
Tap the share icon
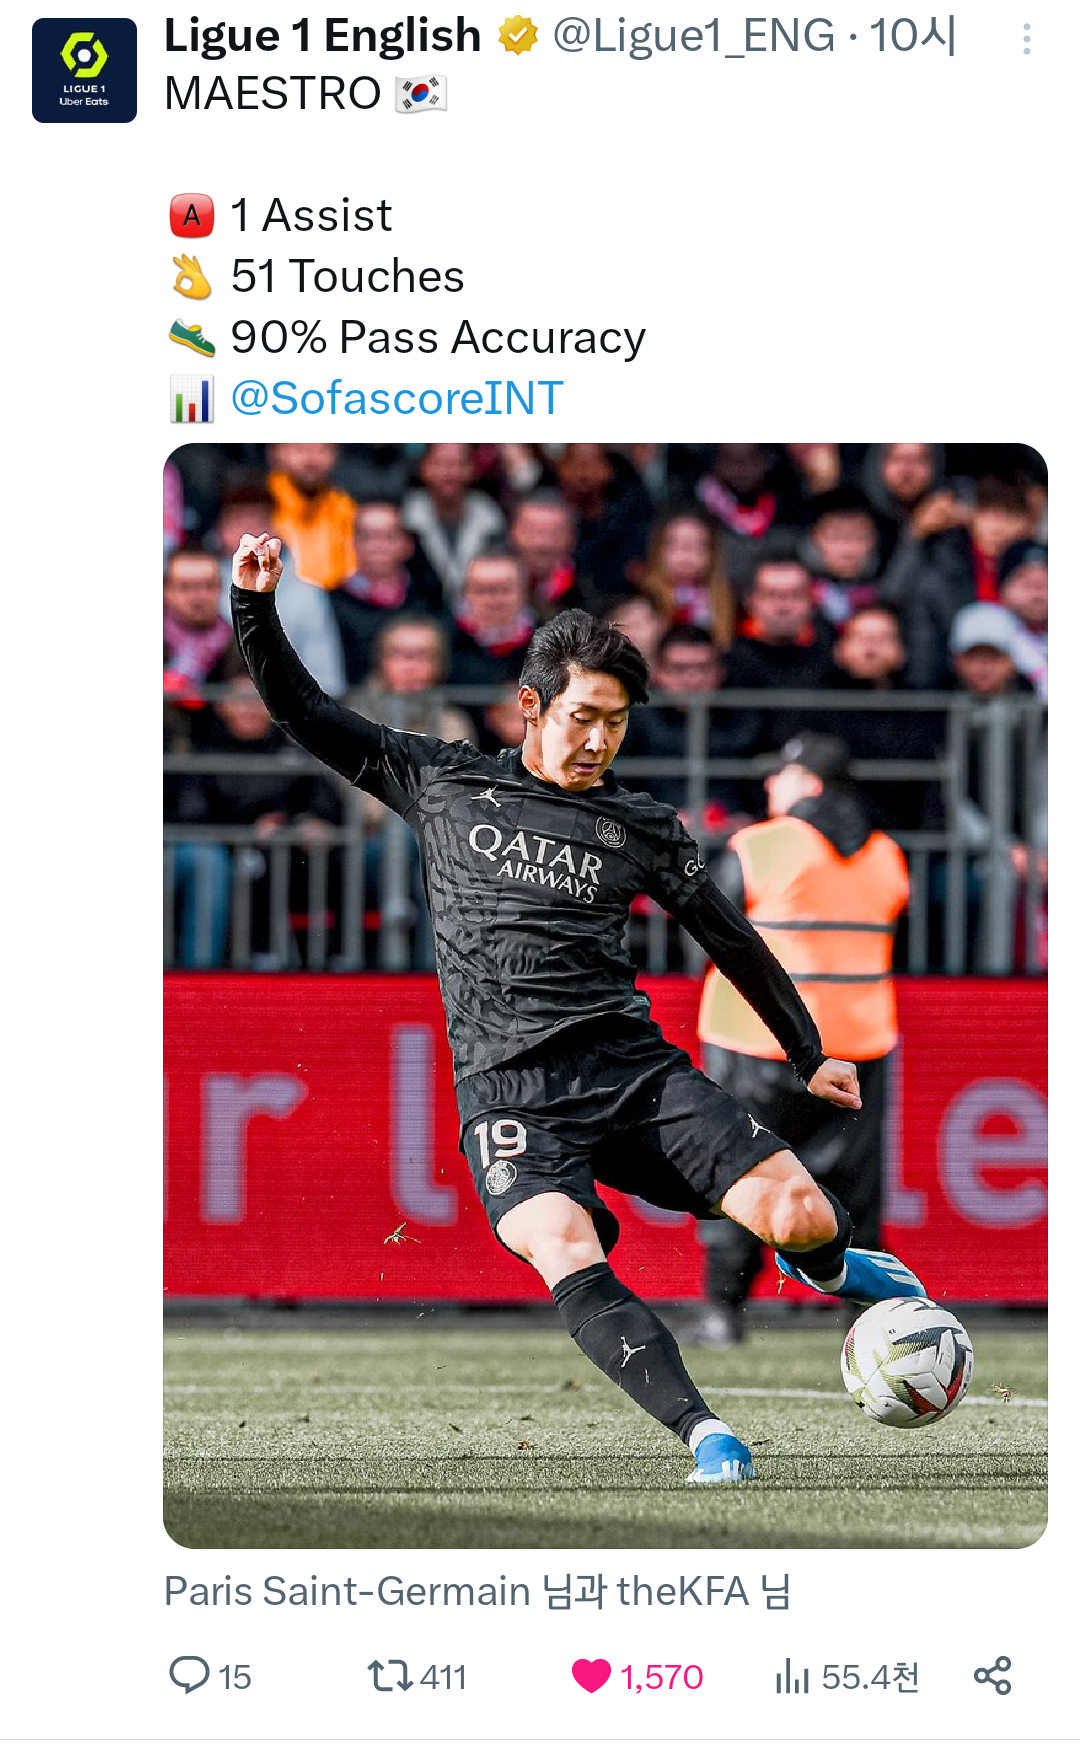[x=993, y=1675]
